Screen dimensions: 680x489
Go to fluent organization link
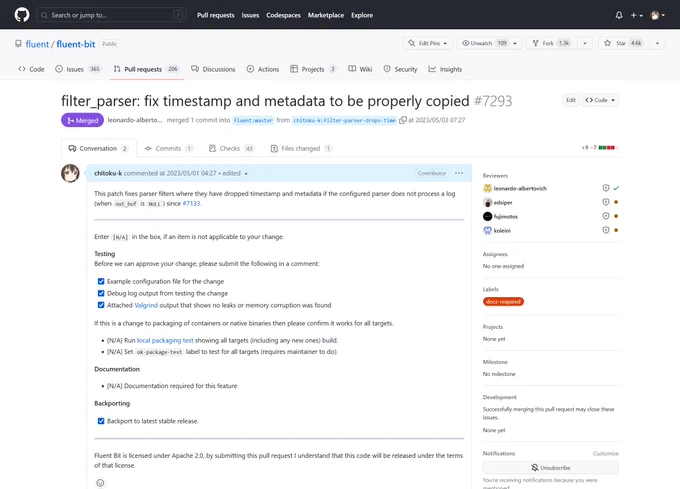(x=37, y=44)
